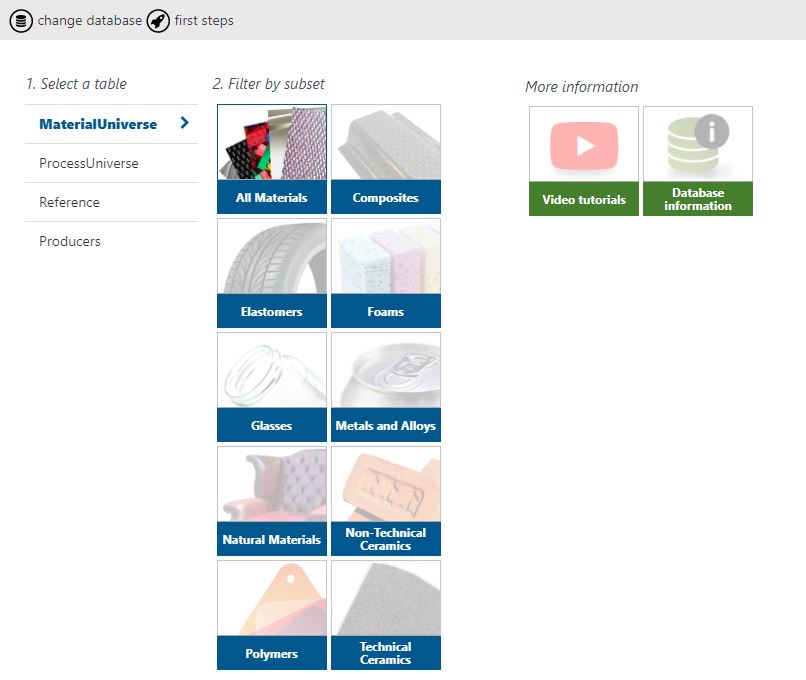
Task: Click the change database stack icon
Action: pyautogui.click(x=21, y=21)
